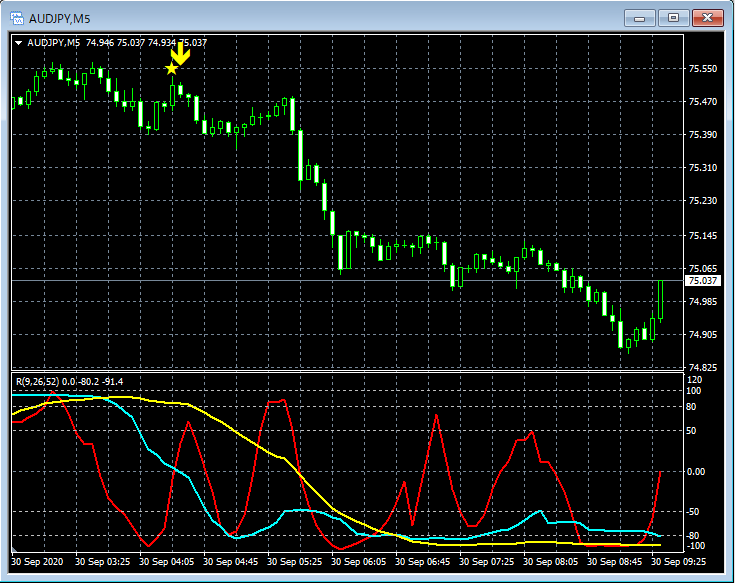Click the yellow star signal marker
Viewport: 736px width, 583px height.
click(x=172, y=69)
